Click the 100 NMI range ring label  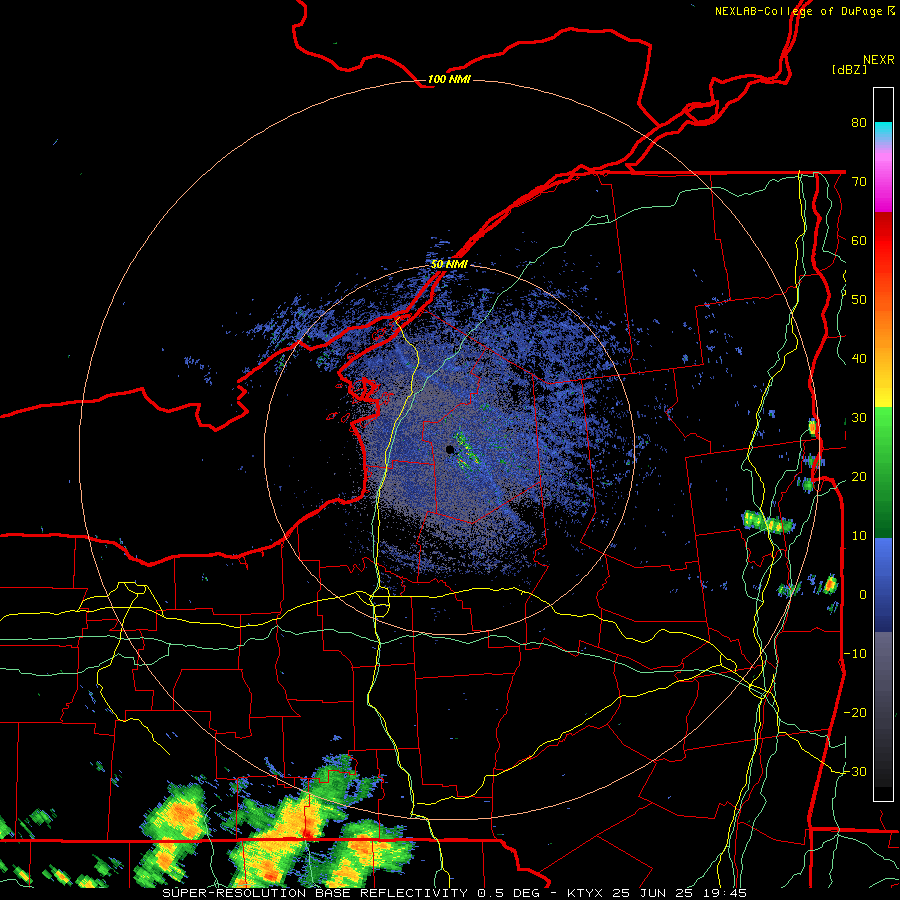(x=449, y=79)
